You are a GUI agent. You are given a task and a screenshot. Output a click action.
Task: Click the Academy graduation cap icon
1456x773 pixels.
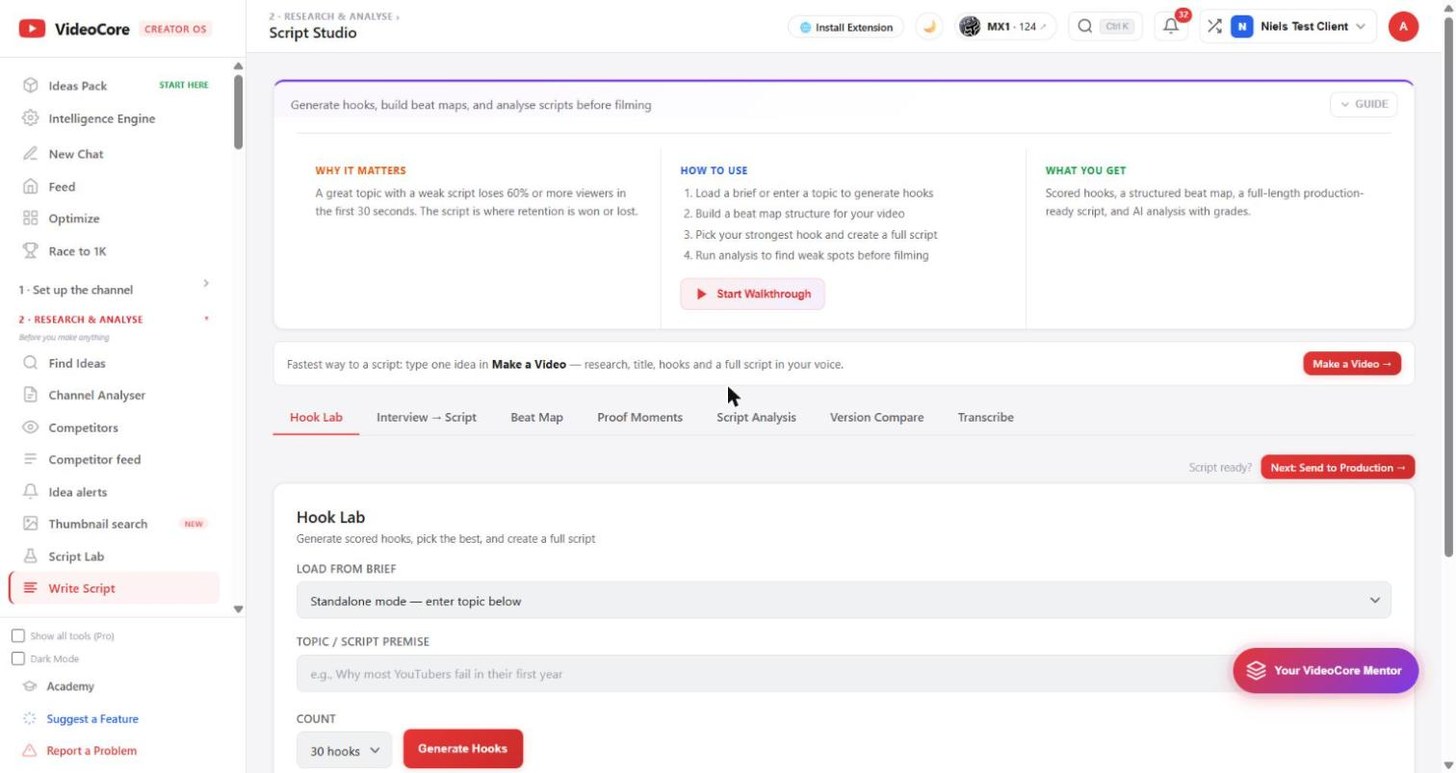30,686
